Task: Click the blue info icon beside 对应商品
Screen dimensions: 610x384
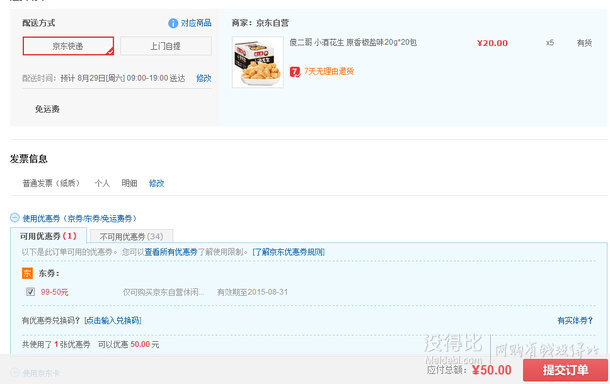Action: pos(173,23)
